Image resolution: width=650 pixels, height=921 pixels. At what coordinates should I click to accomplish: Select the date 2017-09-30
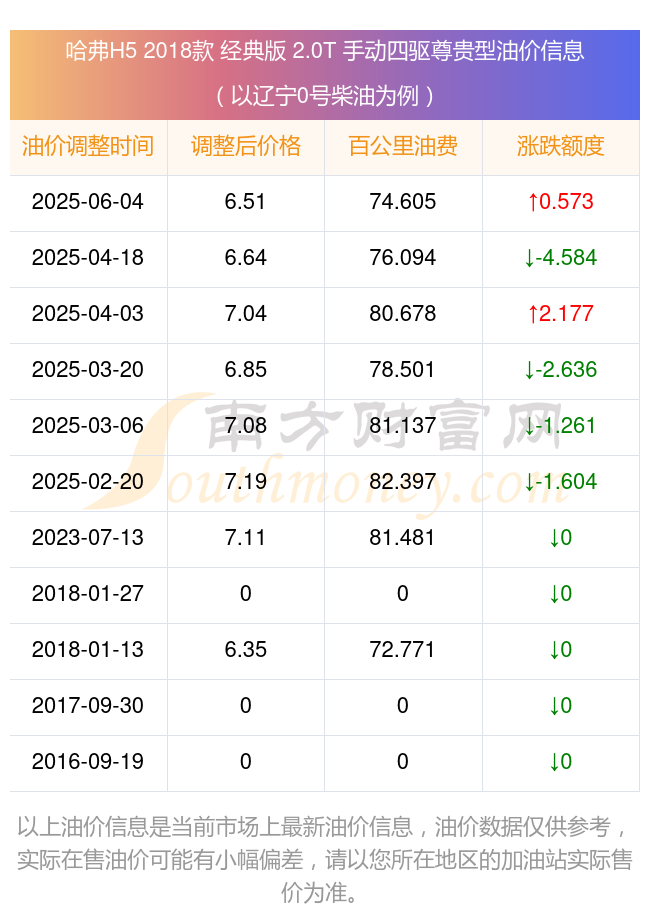[87, 706]
